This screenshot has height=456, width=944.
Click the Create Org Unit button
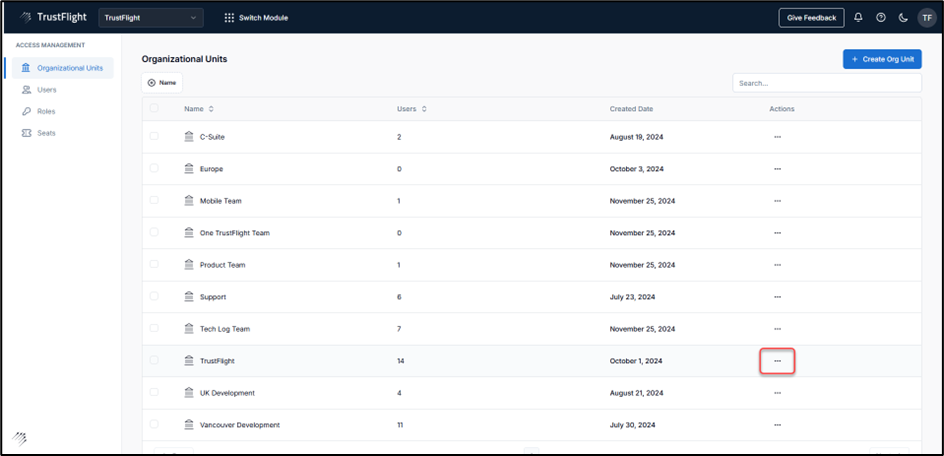(x=882, y=59)
